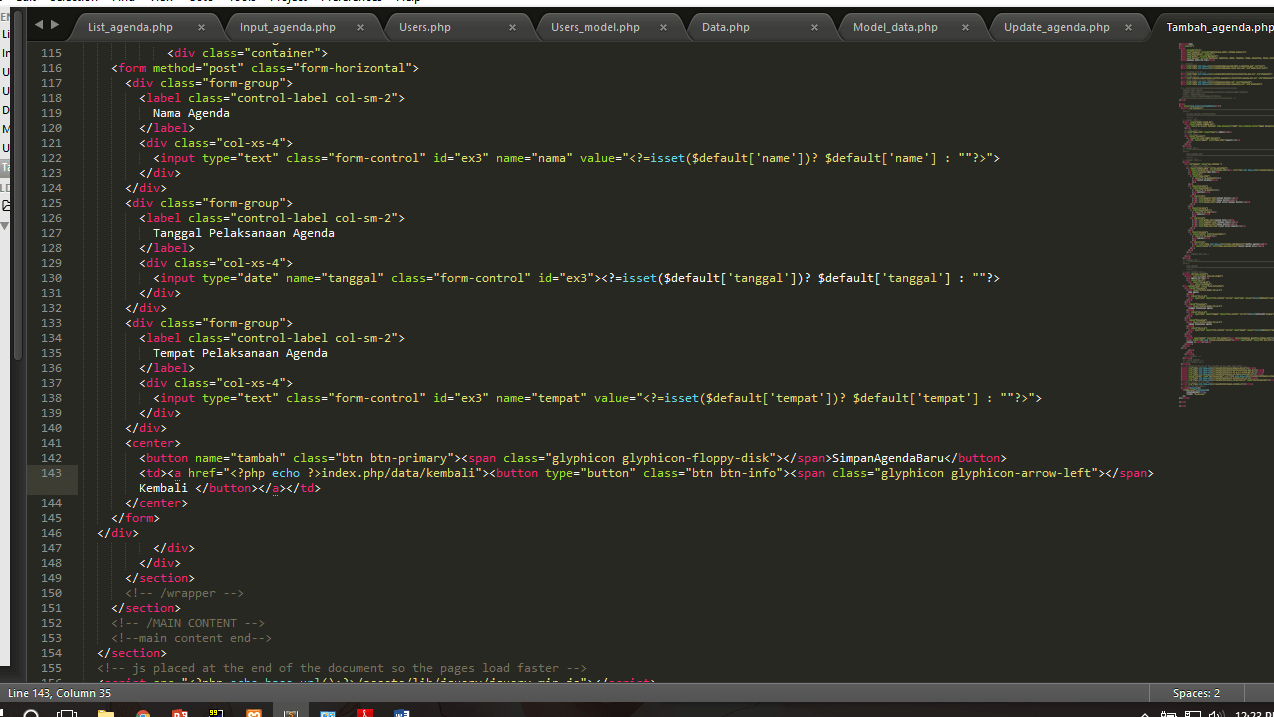The image size is (1274, 717).
Task: Close the Users_model.php tab
Action: tap(664, 28)
